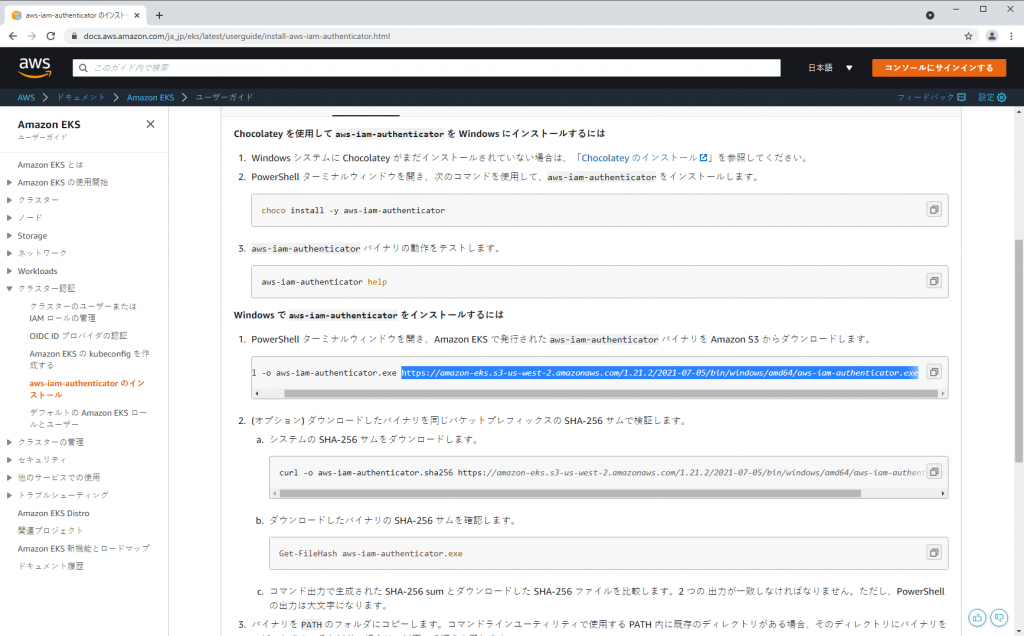Expand the ネットワーク sidebar section

click(9, 253)
